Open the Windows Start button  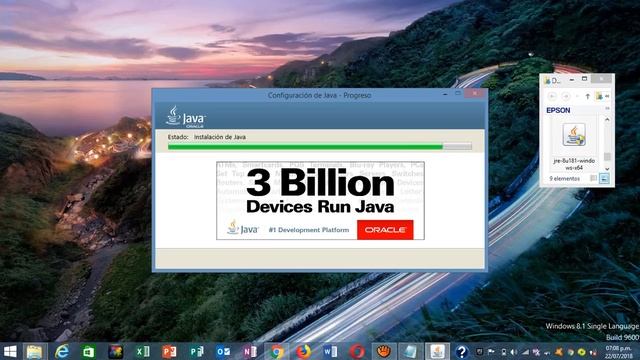(10, 351)
